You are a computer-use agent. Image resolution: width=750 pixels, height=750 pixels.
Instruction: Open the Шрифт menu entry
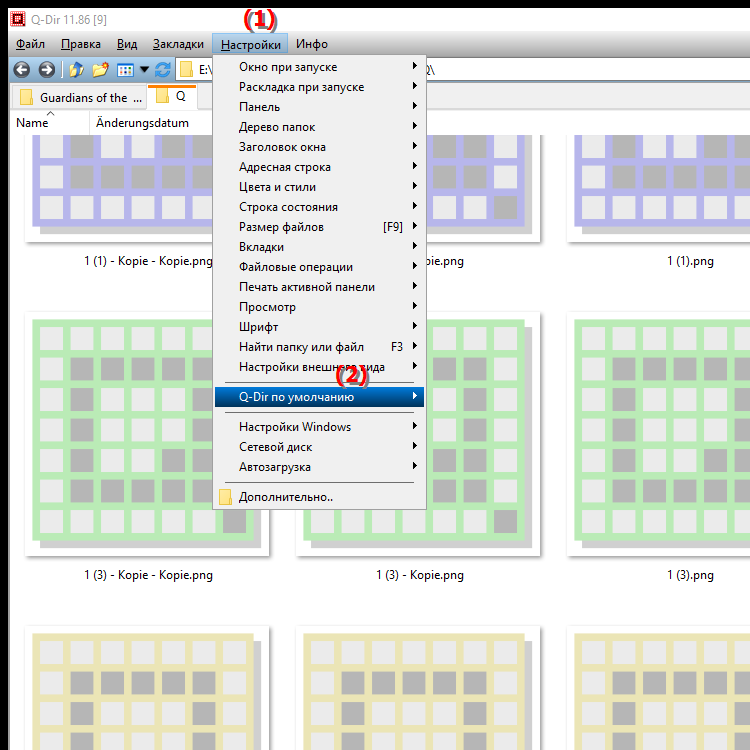[320, 327]
